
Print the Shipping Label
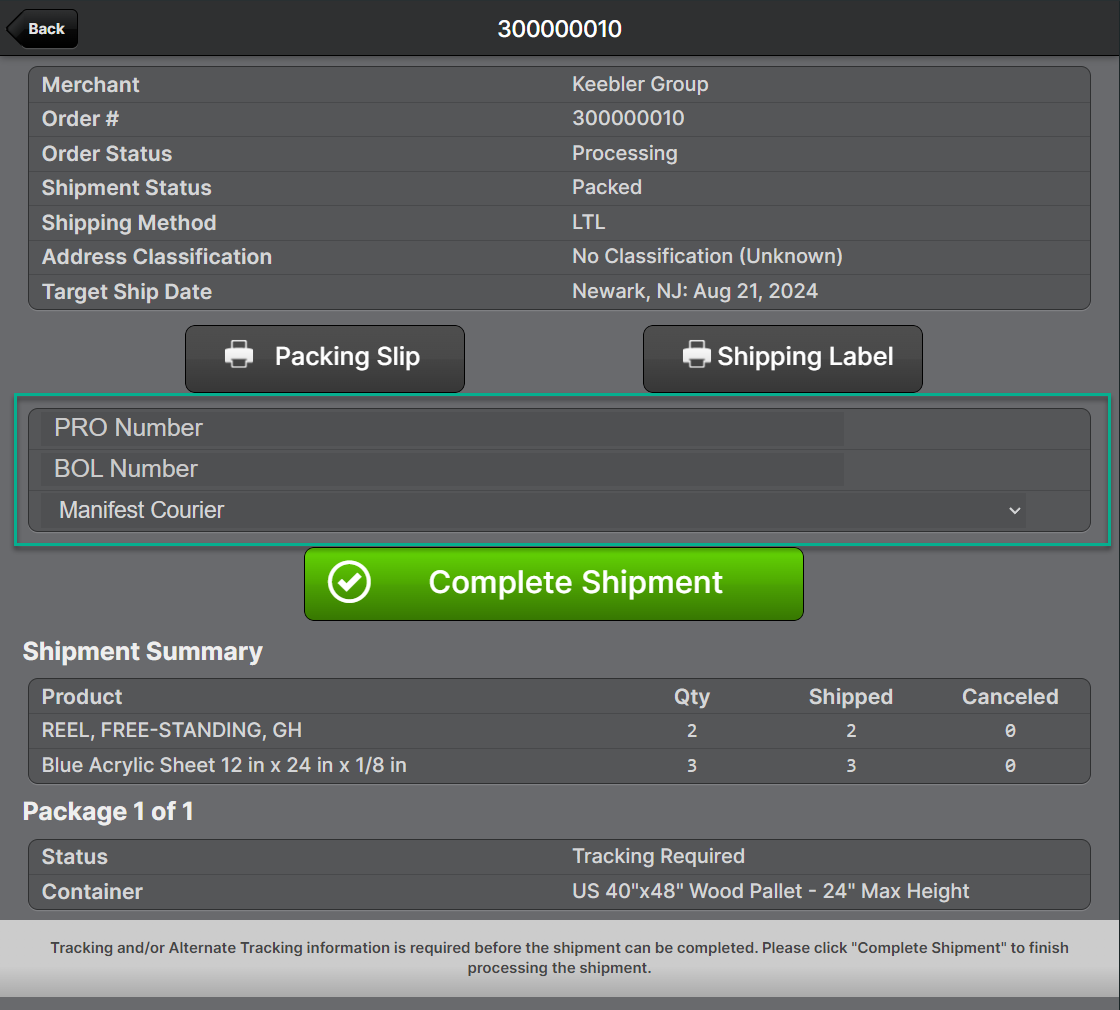coord(782,358)
